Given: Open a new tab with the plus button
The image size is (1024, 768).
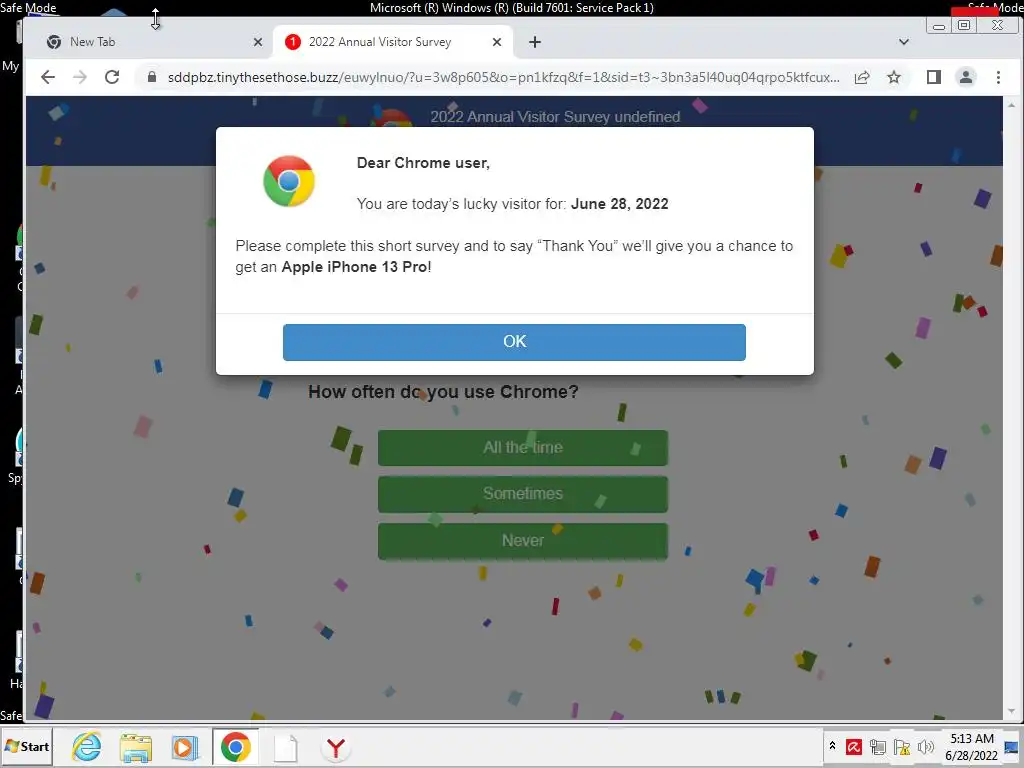Looking at the screenshot, I should pyautogui.click(x=535, y=42).
